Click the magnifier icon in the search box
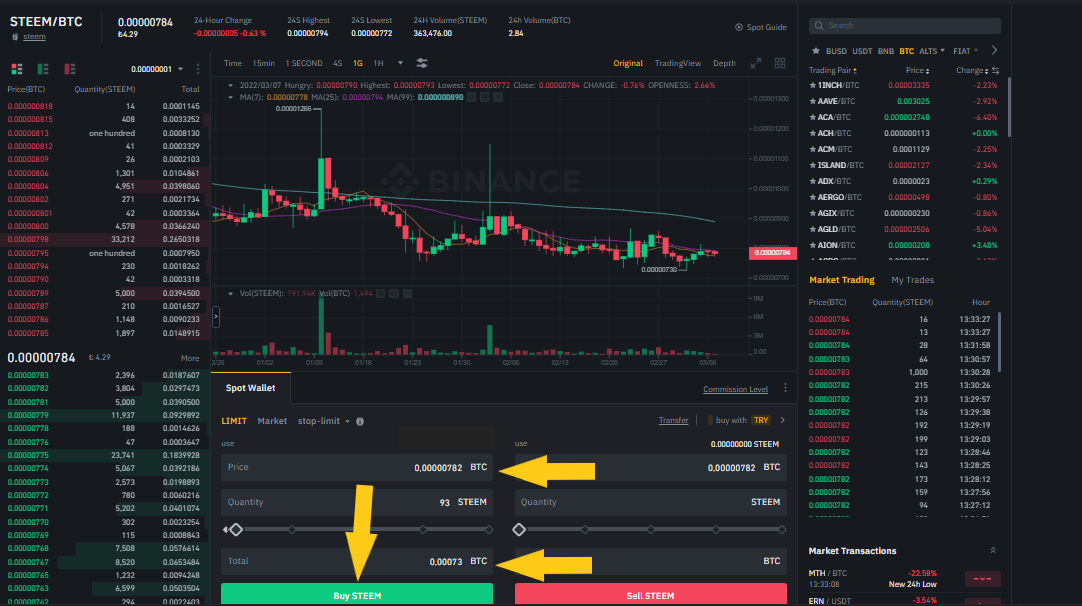1082x606 pixels. coord(819,26)
